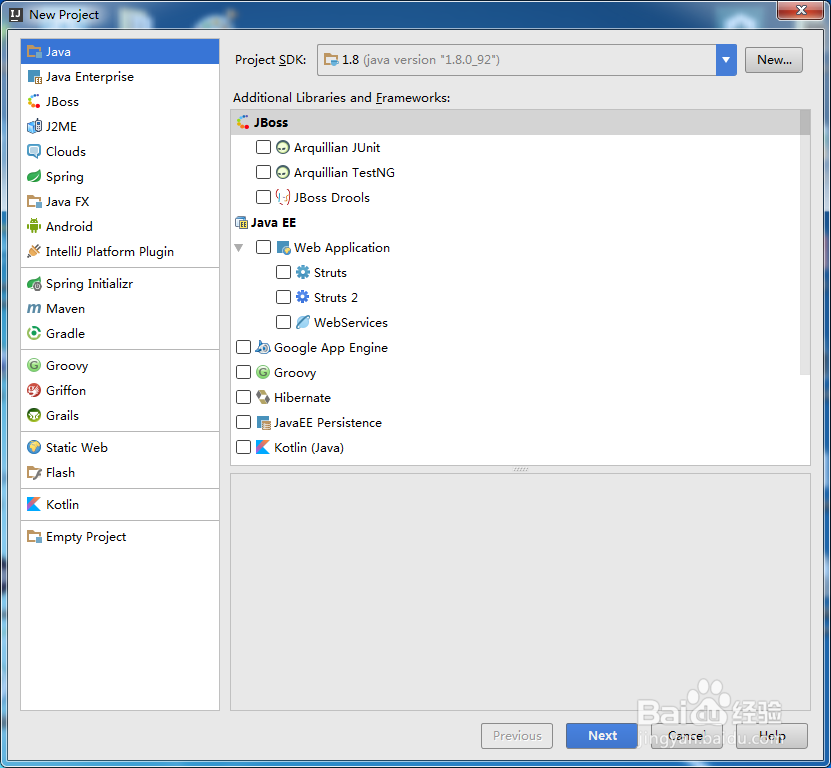Pick the IntelliJ Platform Plugin icon
831x768 pixels.
[x=34, y=251]
